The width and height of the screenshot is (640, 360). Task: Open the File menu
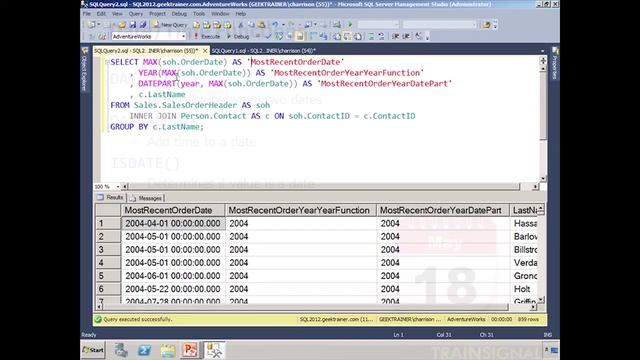87,13
